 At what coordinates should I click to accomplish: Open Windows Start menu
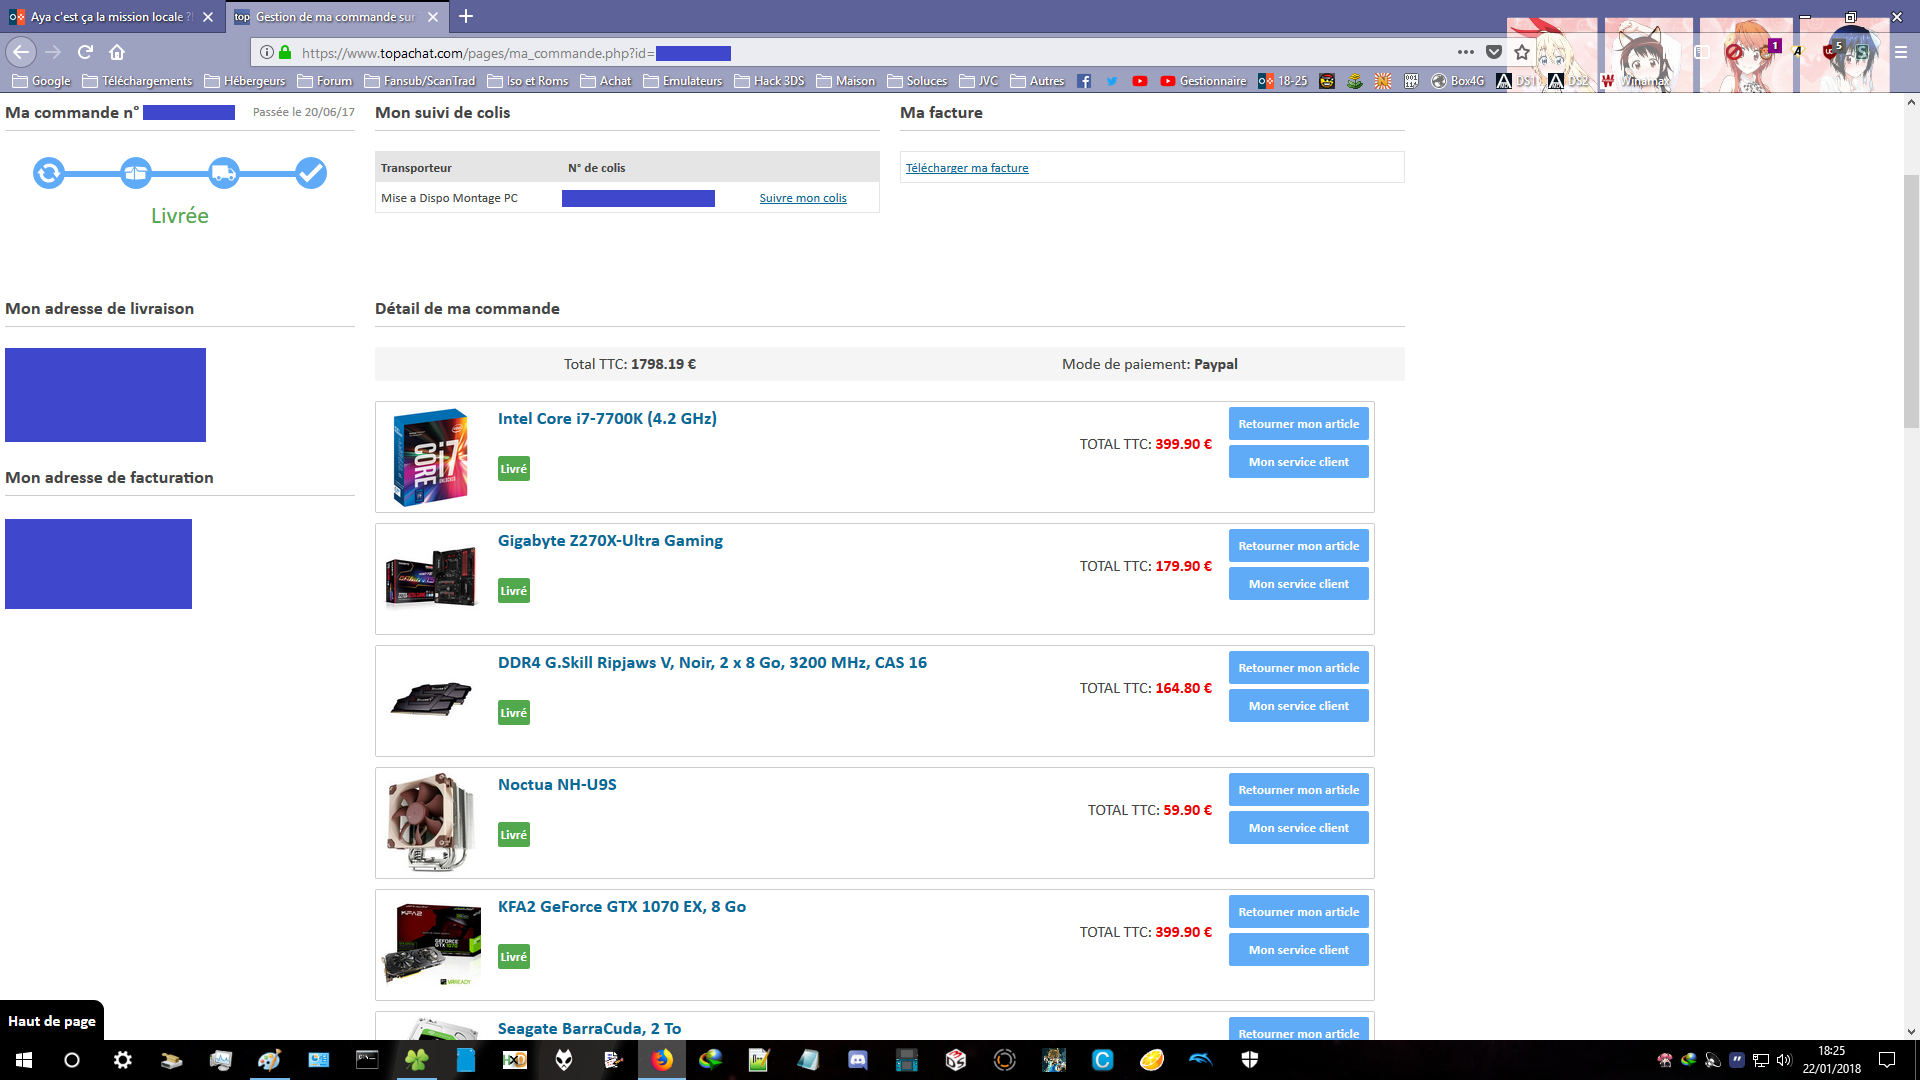24,1060
